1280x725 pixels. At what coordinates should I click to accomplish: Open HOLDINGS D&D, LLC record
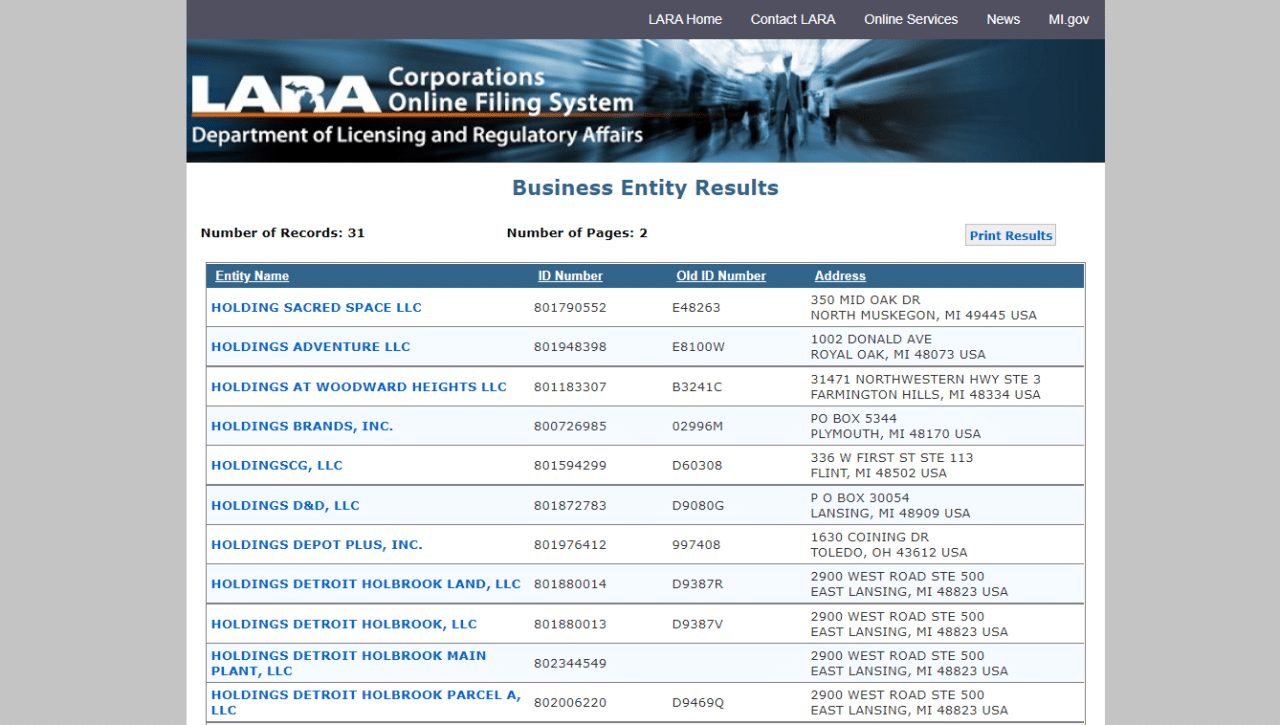pos(285,506)
